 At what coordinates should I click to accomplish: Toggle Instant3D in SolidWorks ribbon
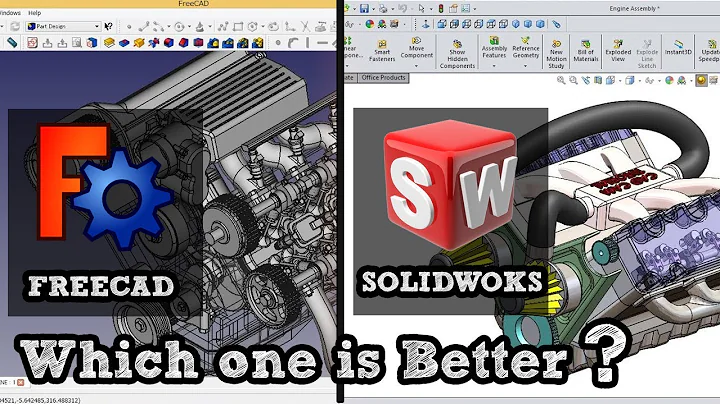(x=678, y=46)
